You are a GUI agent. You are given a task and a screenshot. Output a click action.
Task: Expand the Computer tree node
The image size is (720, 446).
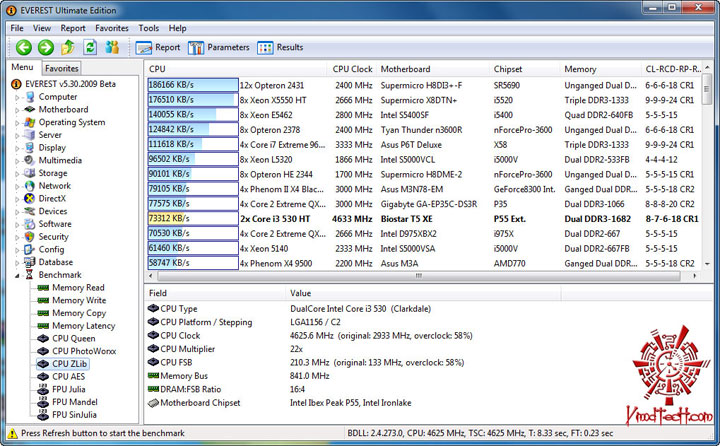[18, 97]
